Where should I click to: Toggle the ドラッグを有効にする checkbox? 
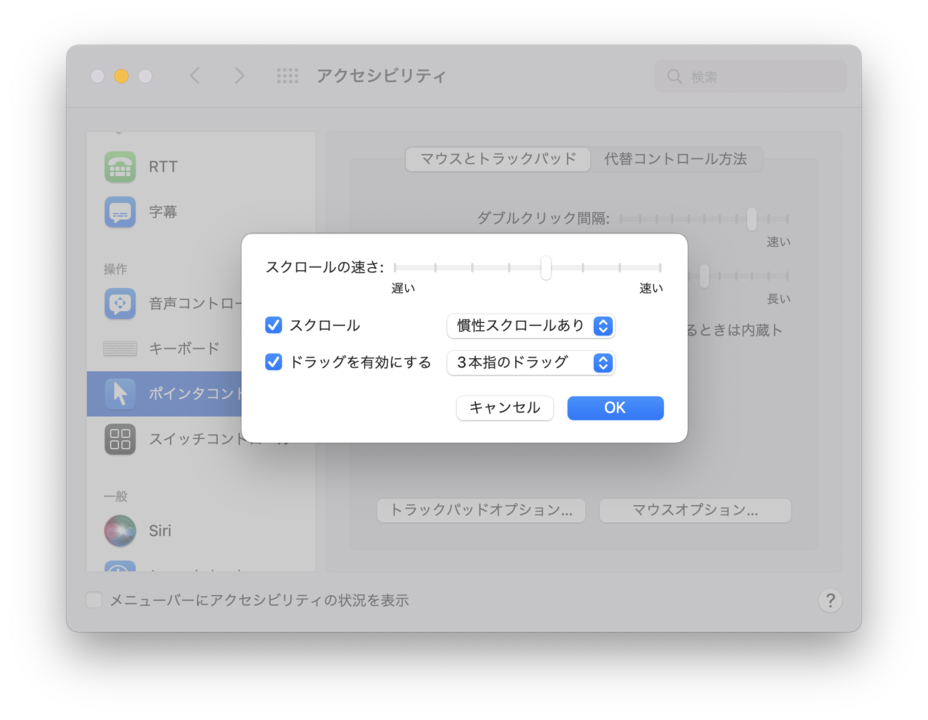[x=273, y=361]
